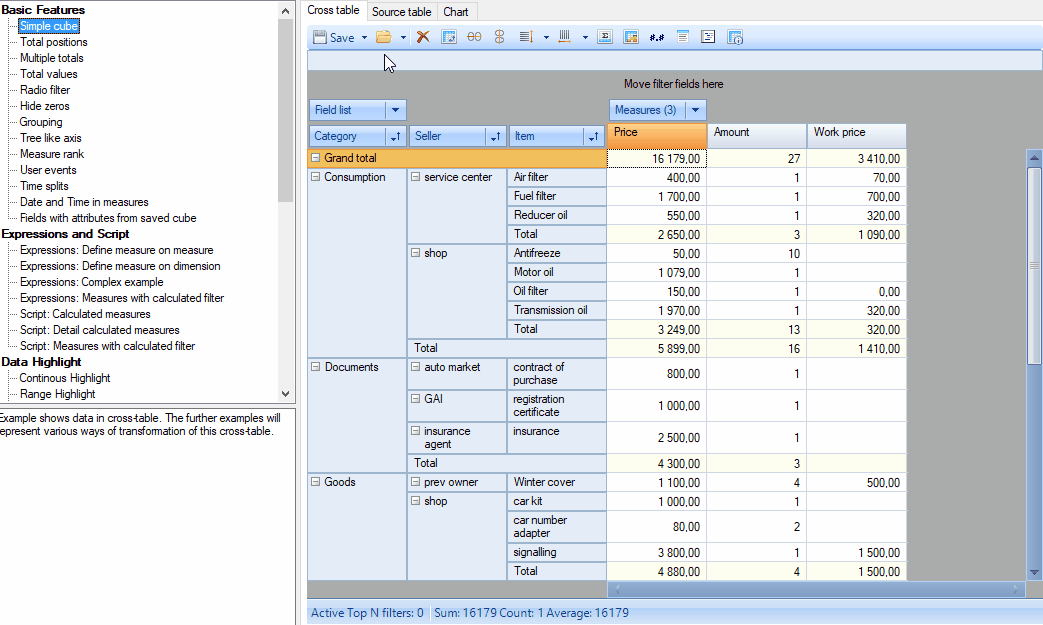This screenshot has width=1043, height=625.
Task: Click the #.# number format icon
Action: (657, 37)
